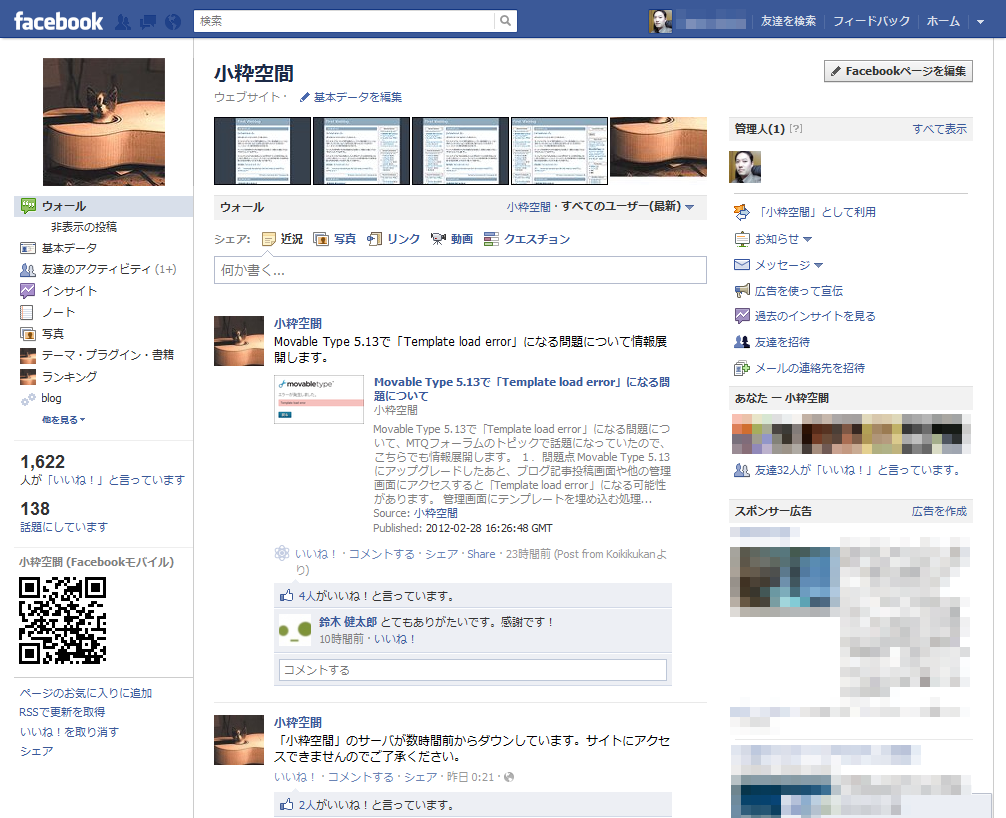
Task: Expand お知らせ dropdown
Action: 783,239
